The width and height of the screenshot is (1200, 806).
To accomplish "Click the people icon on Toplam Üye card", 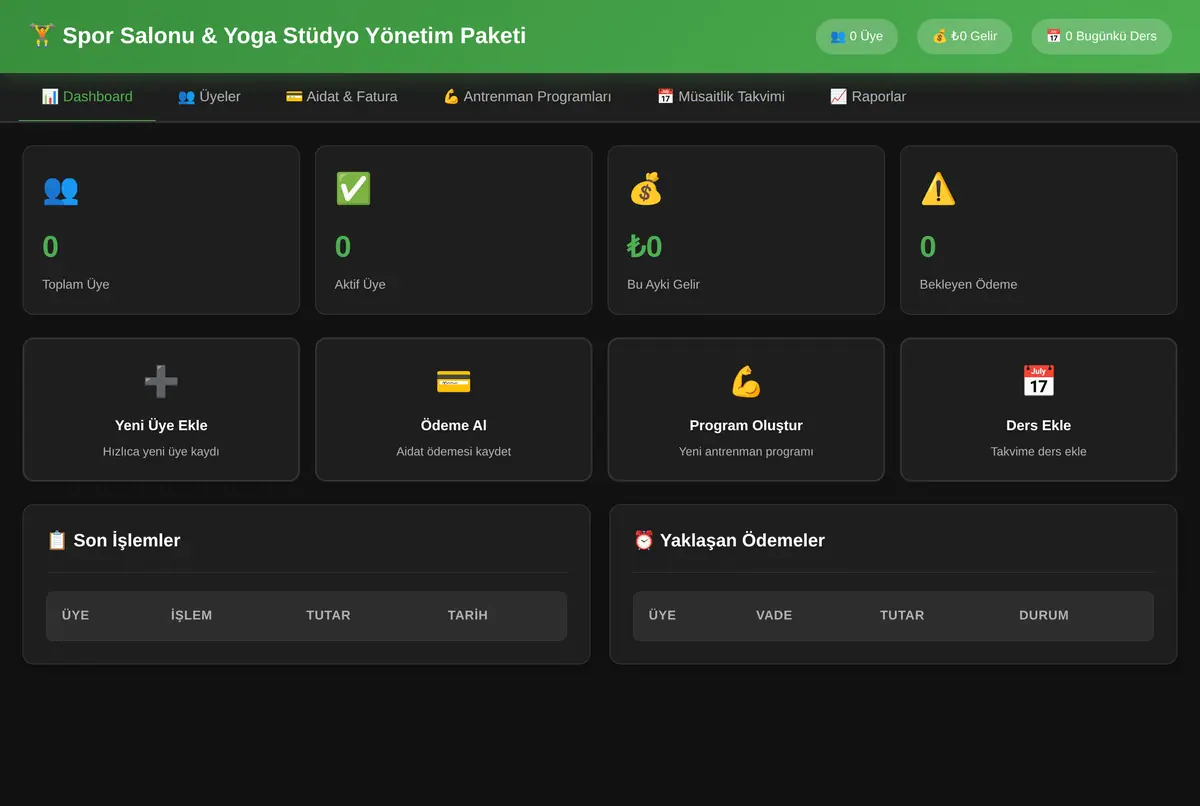I will coord(60,189).
